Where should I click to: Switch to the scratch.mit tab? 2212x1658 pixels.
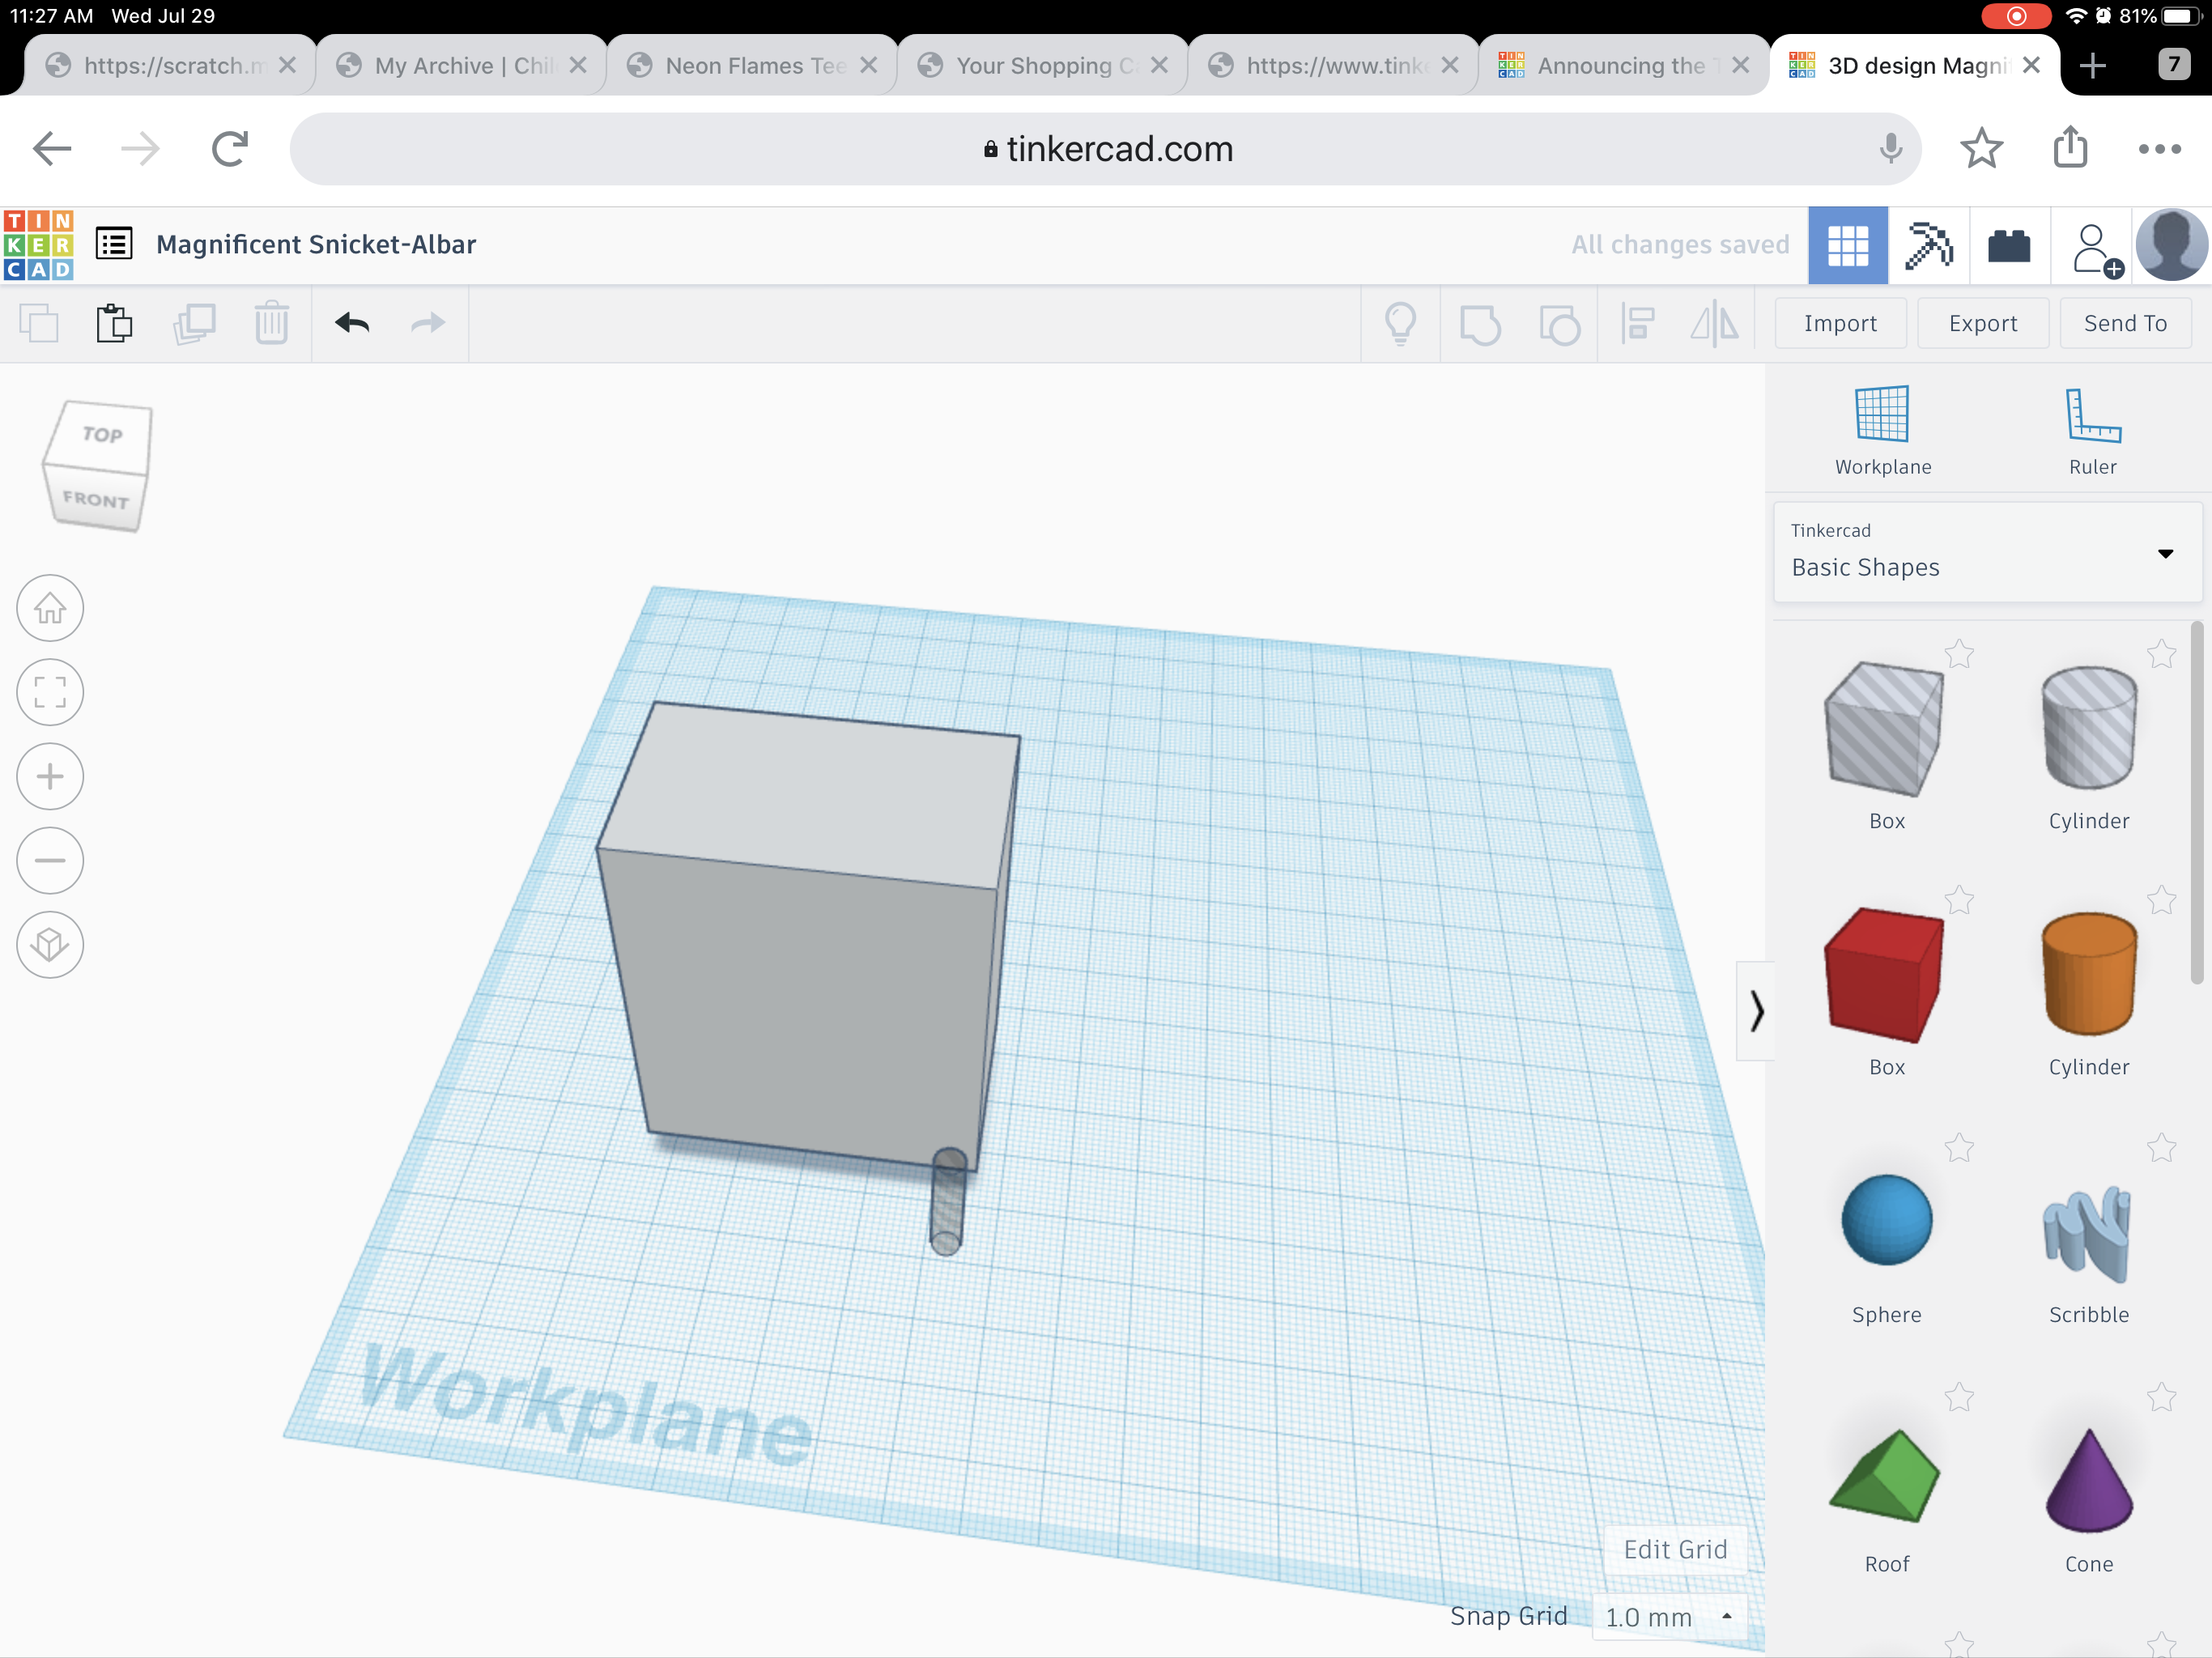coord(170,65)
